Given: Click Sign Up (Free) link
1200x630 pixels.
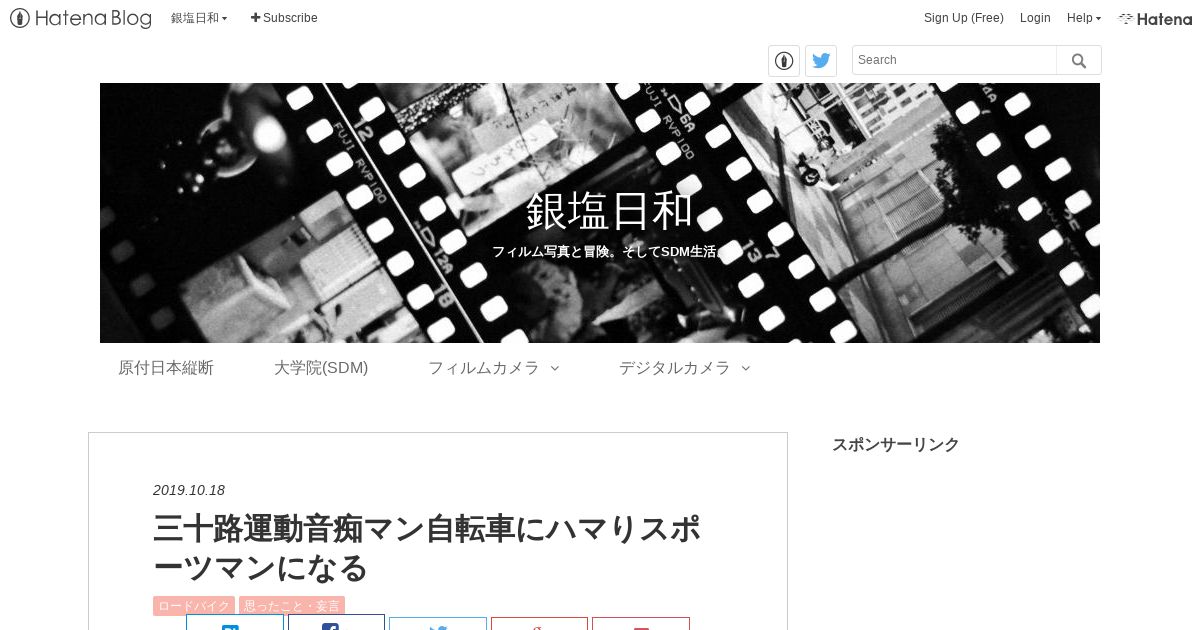Looking at the screenshot, I should coord(964,18).
